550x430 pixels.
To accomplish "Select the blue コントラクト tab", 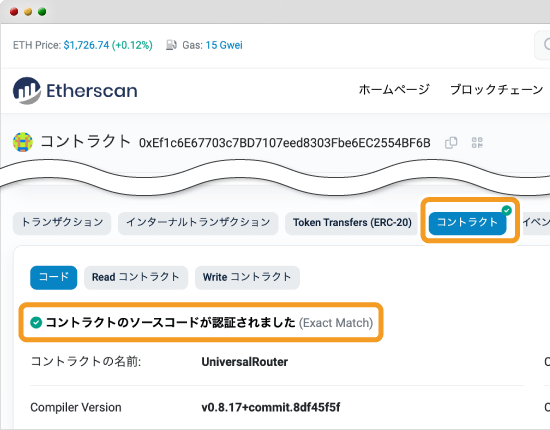I will tap(467, 223).
